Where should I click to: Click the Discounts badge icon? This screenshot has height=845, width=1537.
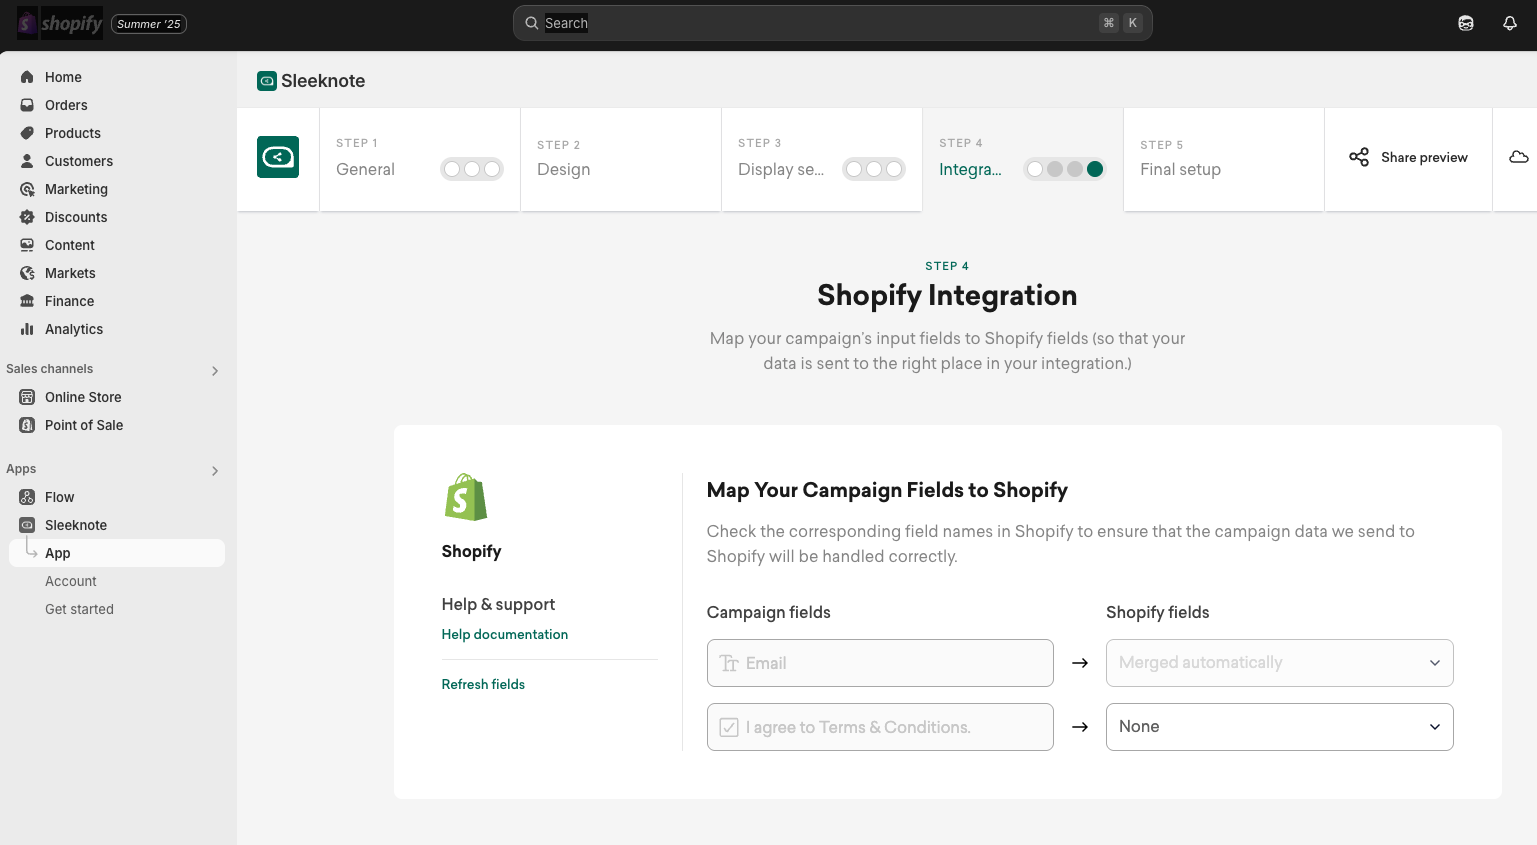coord(27,217)
